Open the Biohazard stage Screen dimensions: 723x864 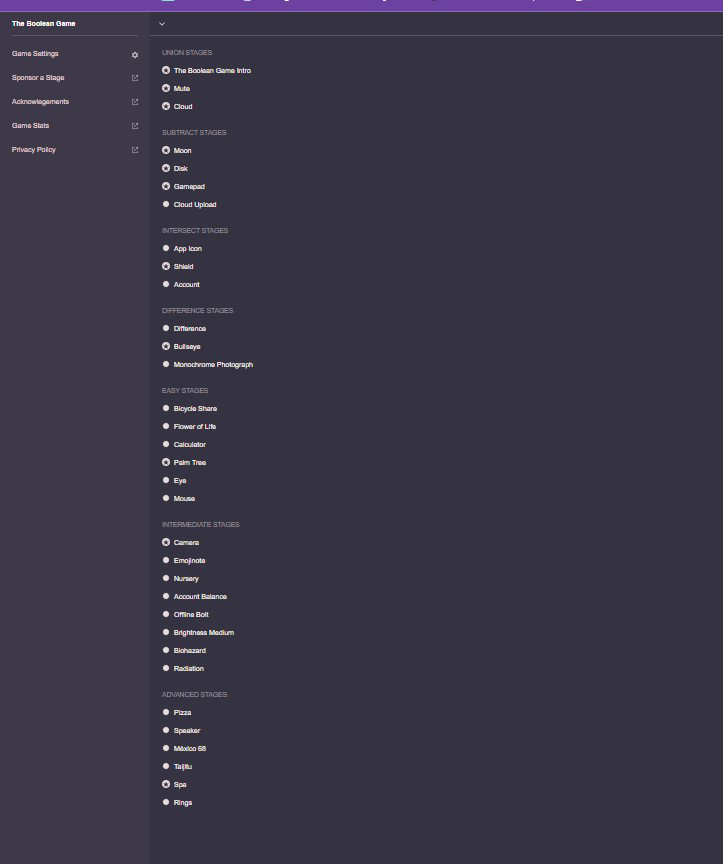click(x=189, y=651)
